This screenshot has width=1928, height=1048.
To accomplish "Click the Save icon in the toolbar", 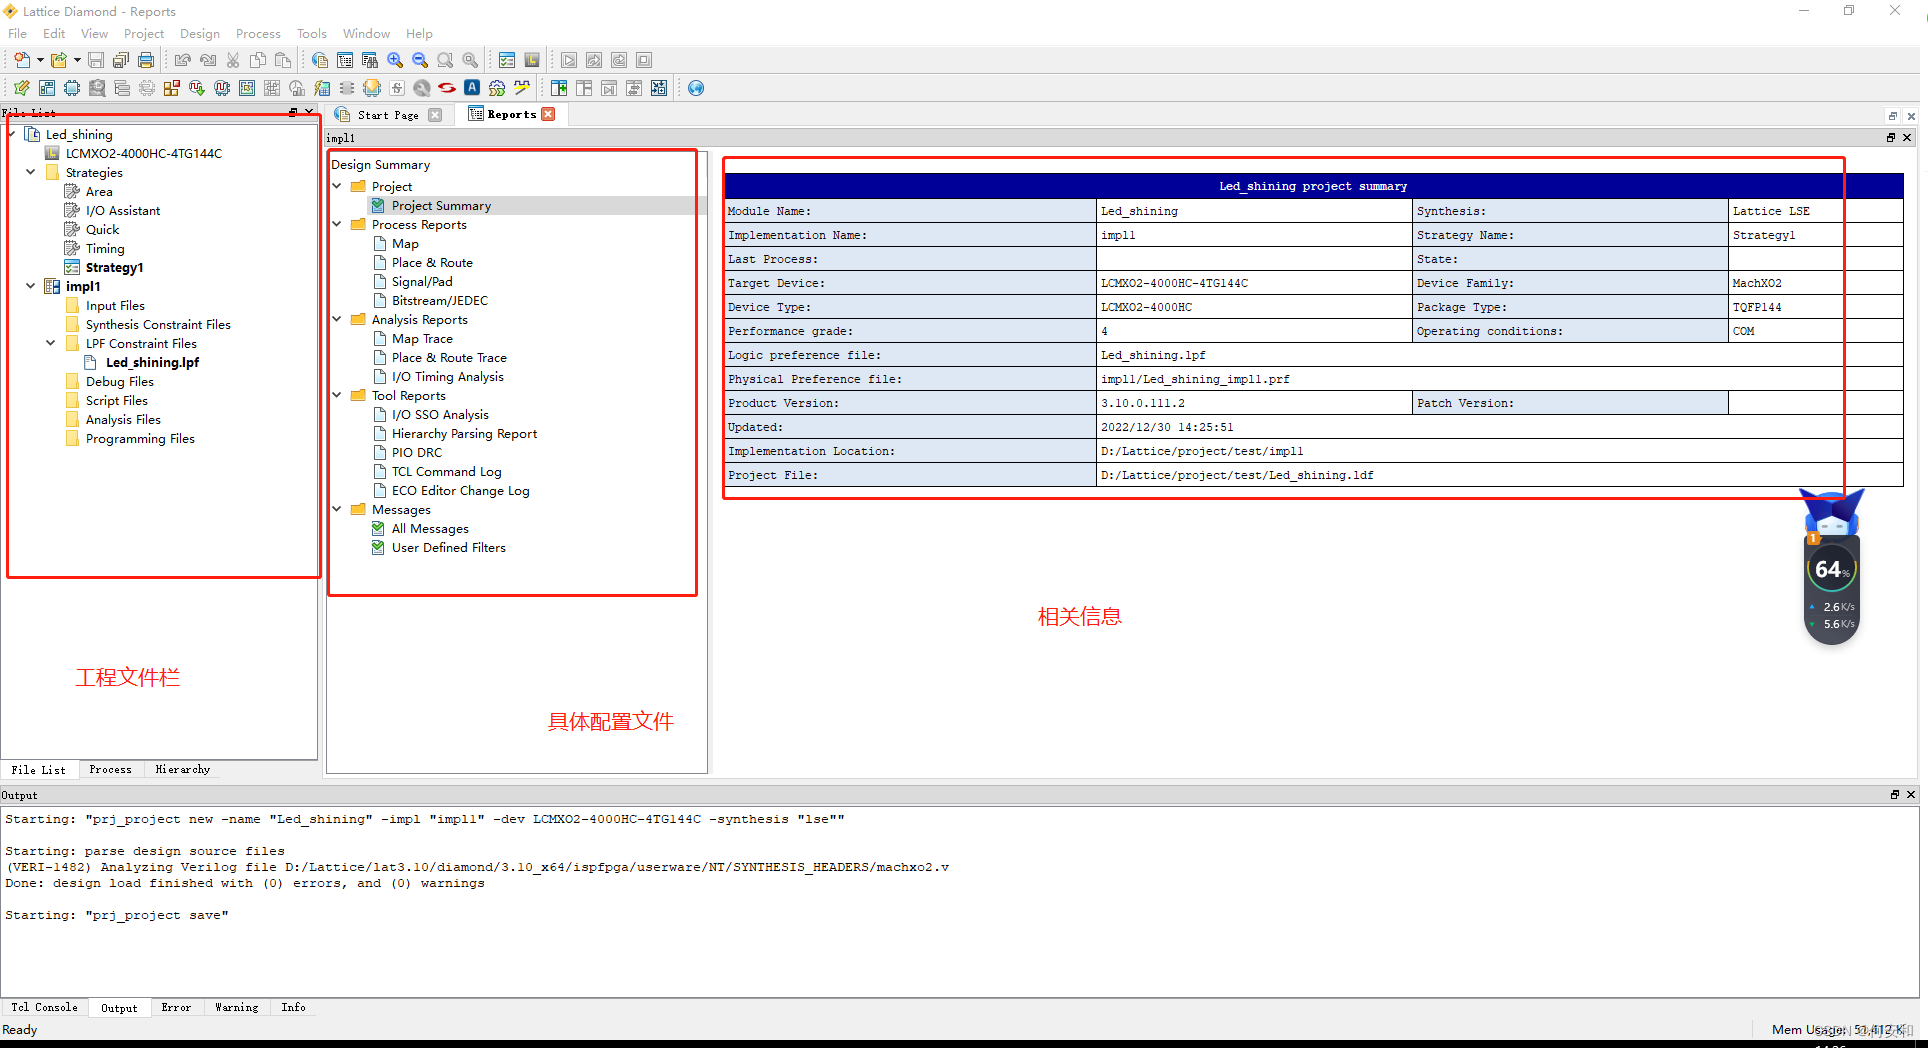I will coord(96,60).
